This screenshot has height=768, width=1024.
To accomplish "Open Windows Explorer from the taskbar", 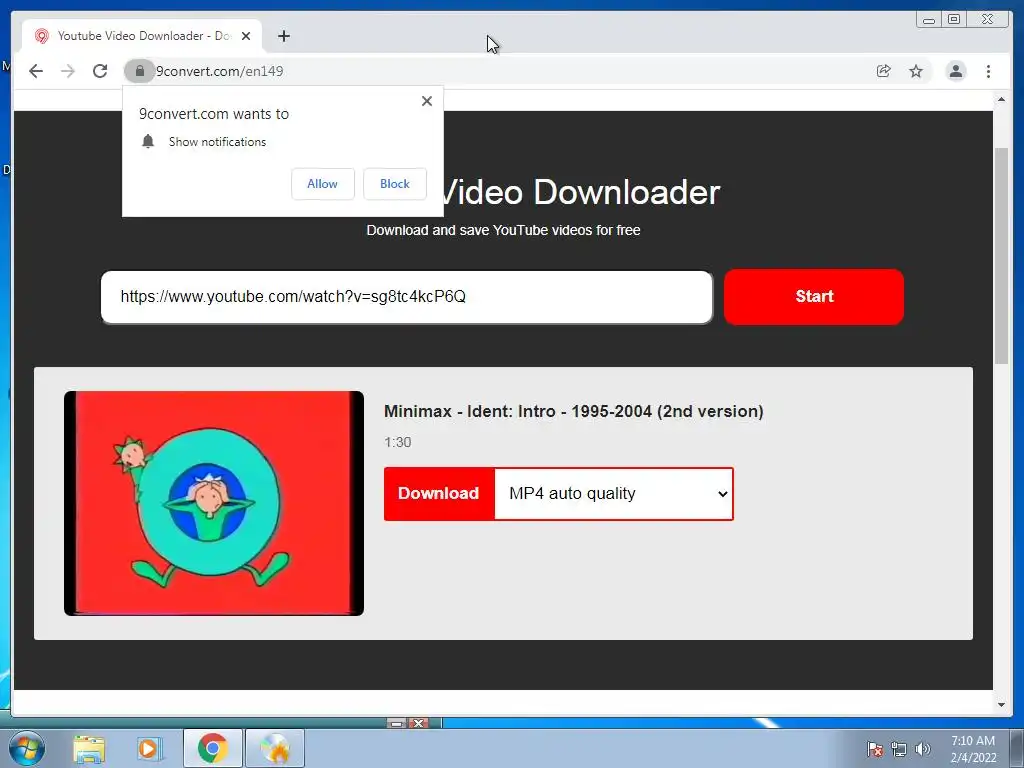I will coord(89,748).
